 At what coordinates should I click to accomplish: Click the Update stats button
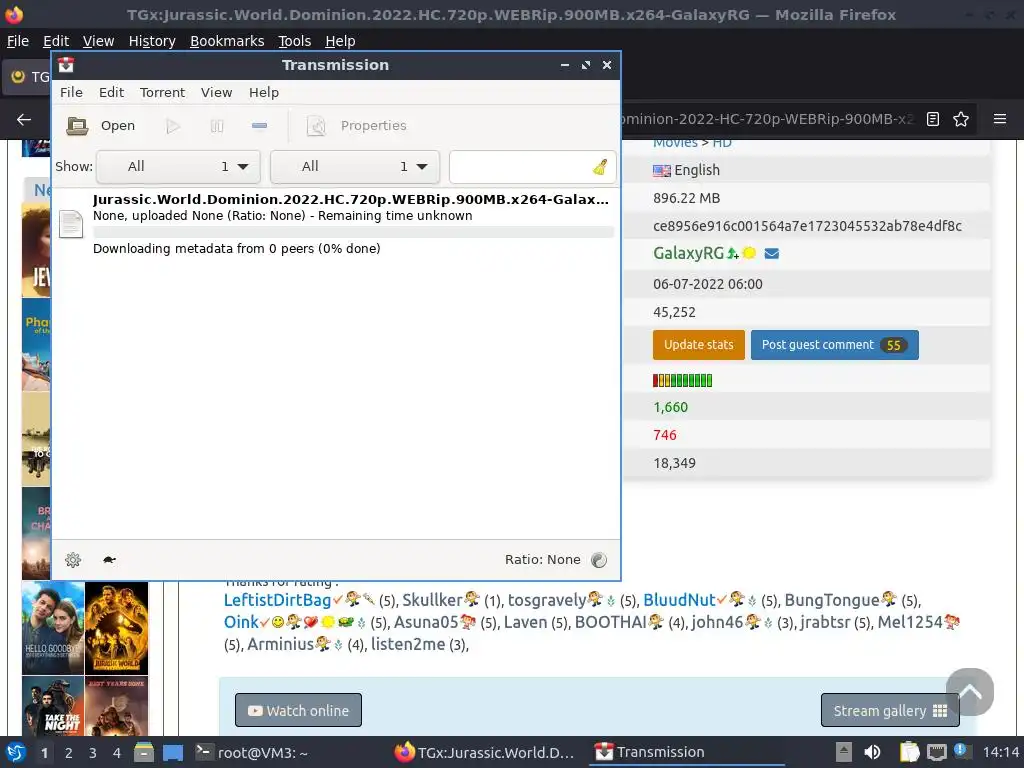pyautogui.click(x=698, y=345)
